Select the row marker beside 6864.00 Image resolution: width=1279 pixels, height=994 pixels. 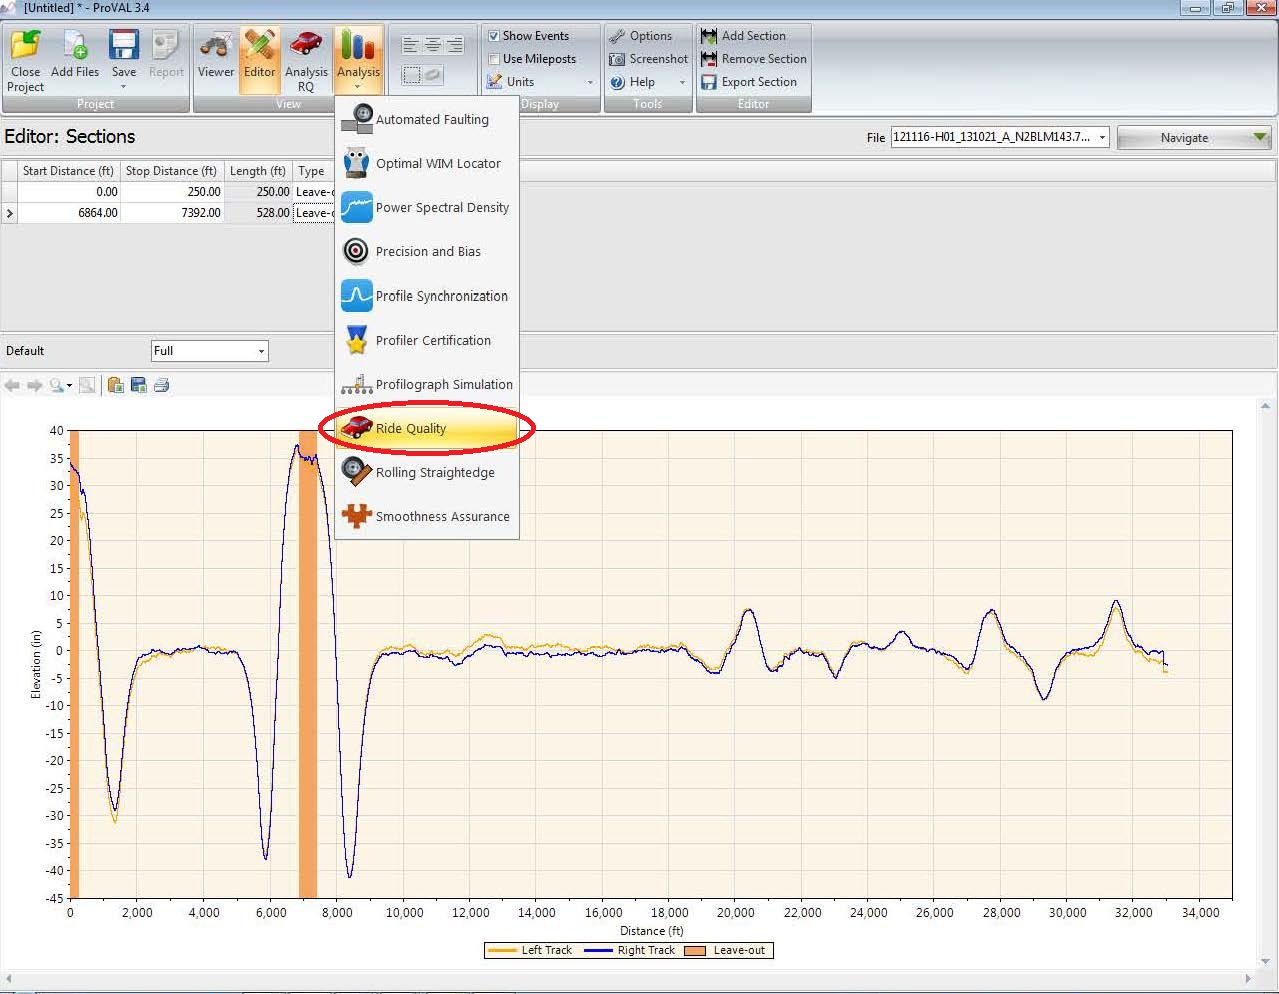click(9, 213)
